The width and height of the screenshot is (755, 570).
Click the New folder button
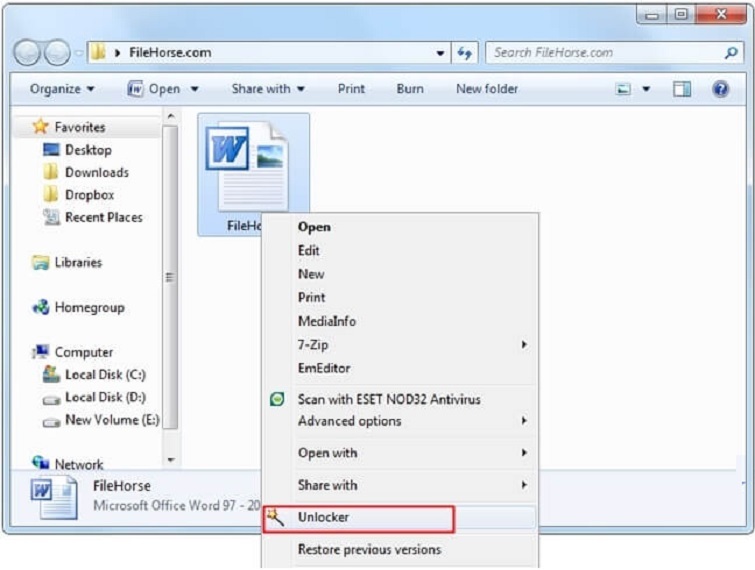pyautogui.click(x=487, y=89)
